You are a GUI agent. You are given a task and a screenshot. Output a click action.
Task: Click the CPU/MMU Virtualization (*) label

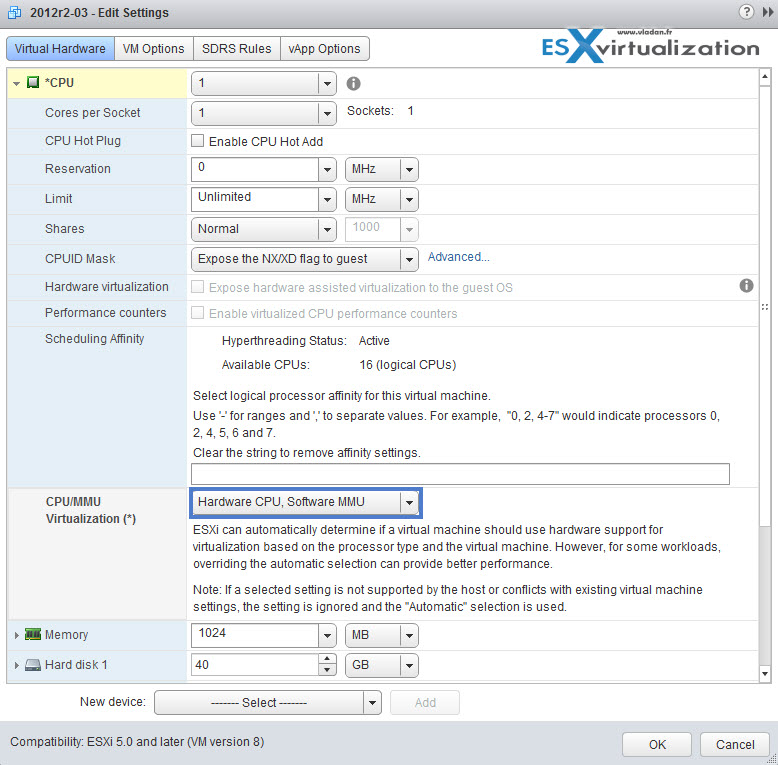[x=91, y=510]
